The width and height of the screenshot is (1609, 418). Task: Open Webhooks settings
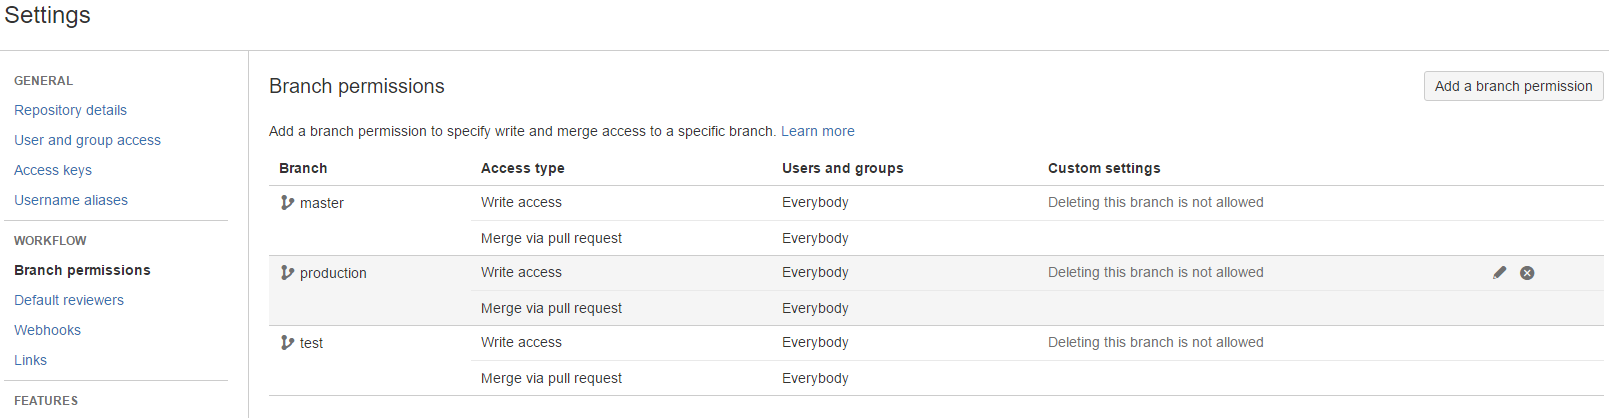pos(47,330)
